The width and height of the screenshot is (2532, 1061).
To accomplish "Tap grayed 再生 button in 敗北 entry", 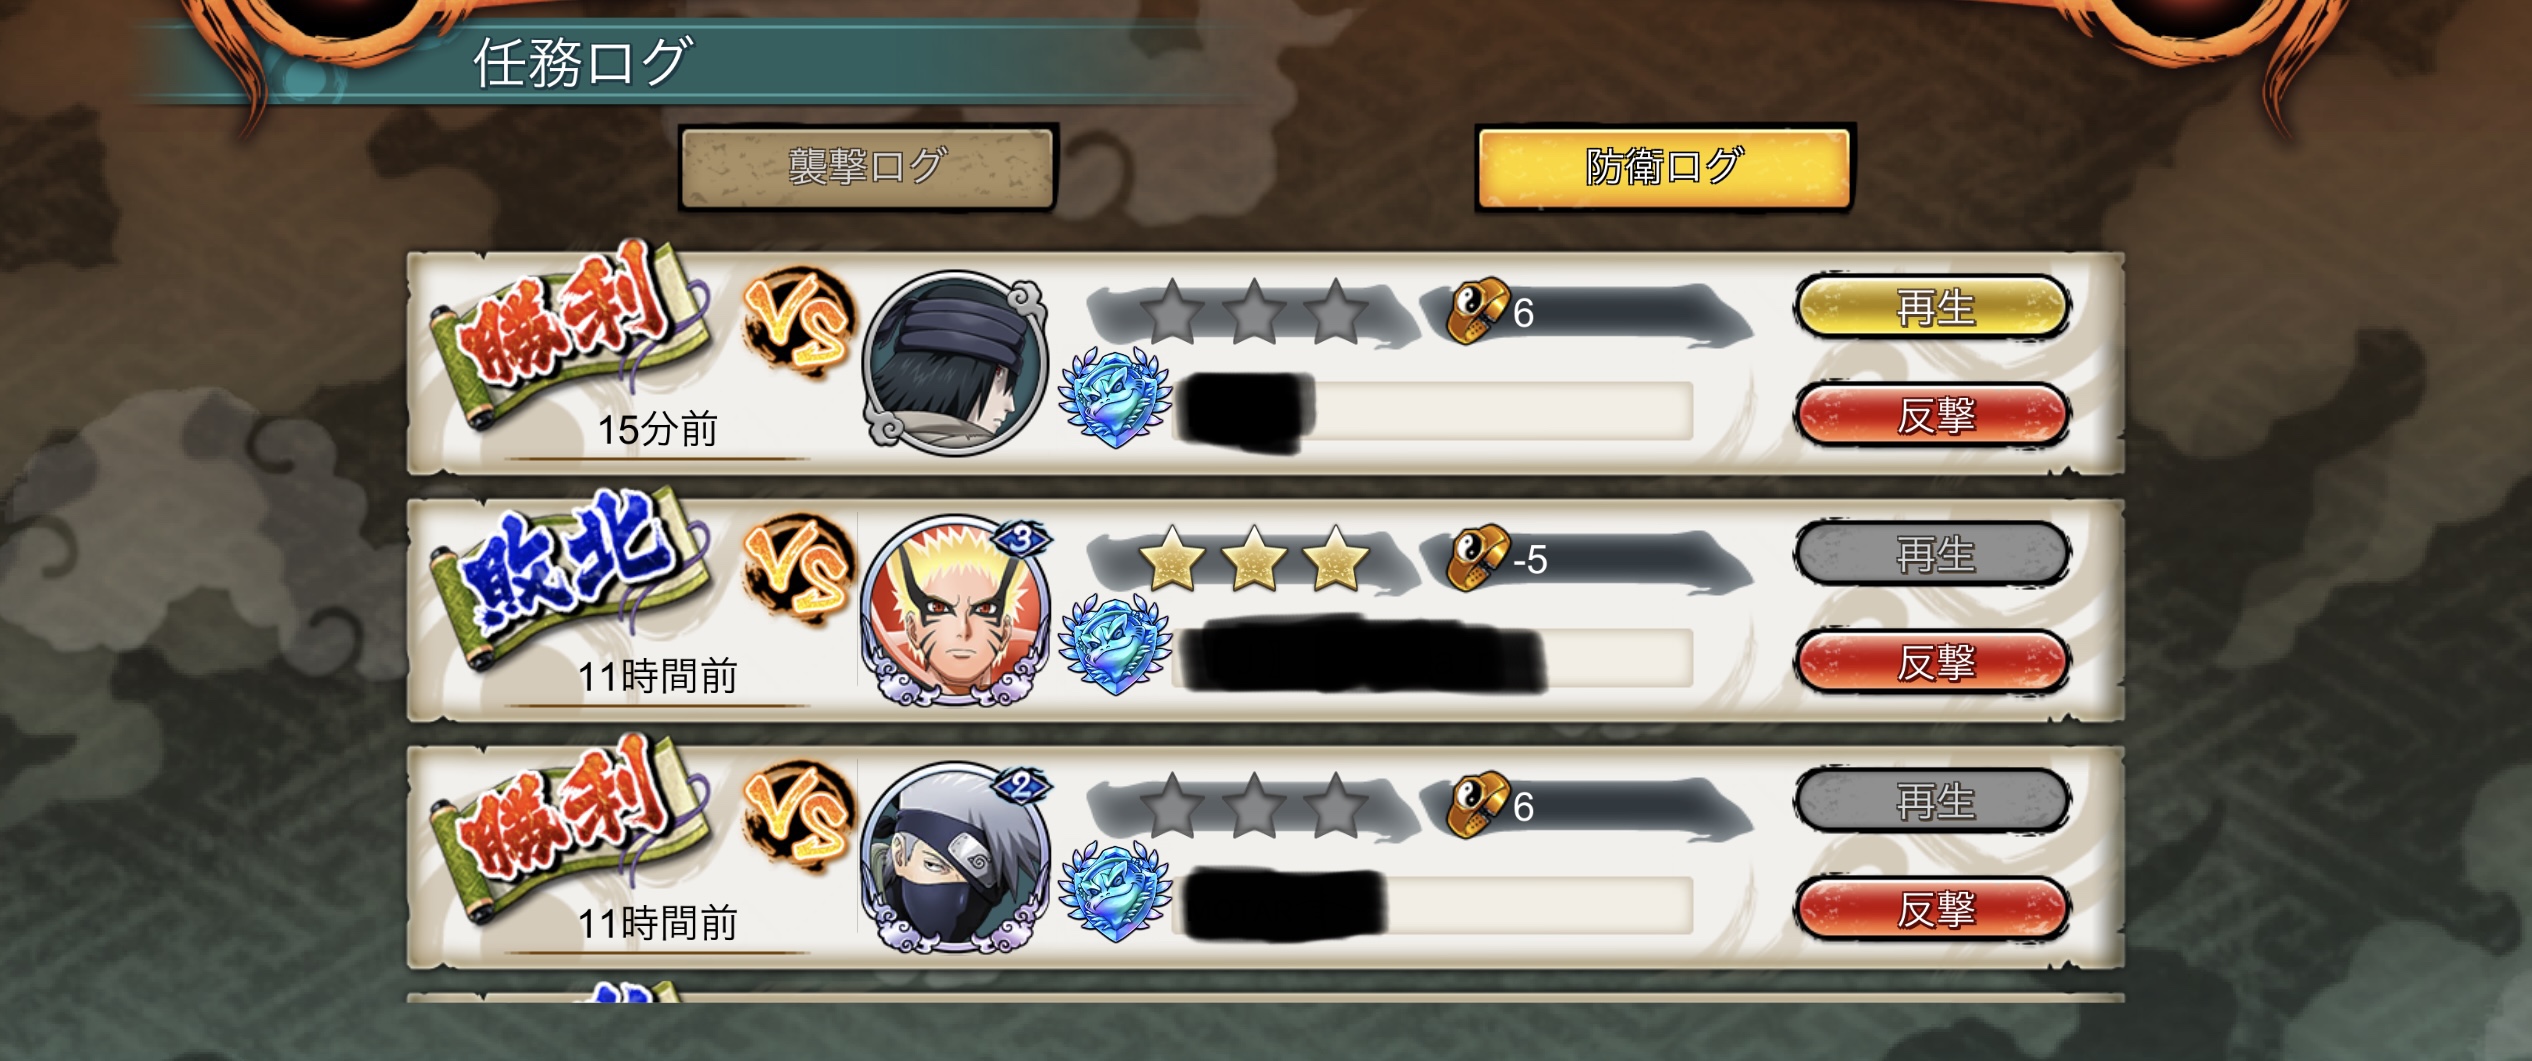I will pyautogui.click(x=1932, y=553).
